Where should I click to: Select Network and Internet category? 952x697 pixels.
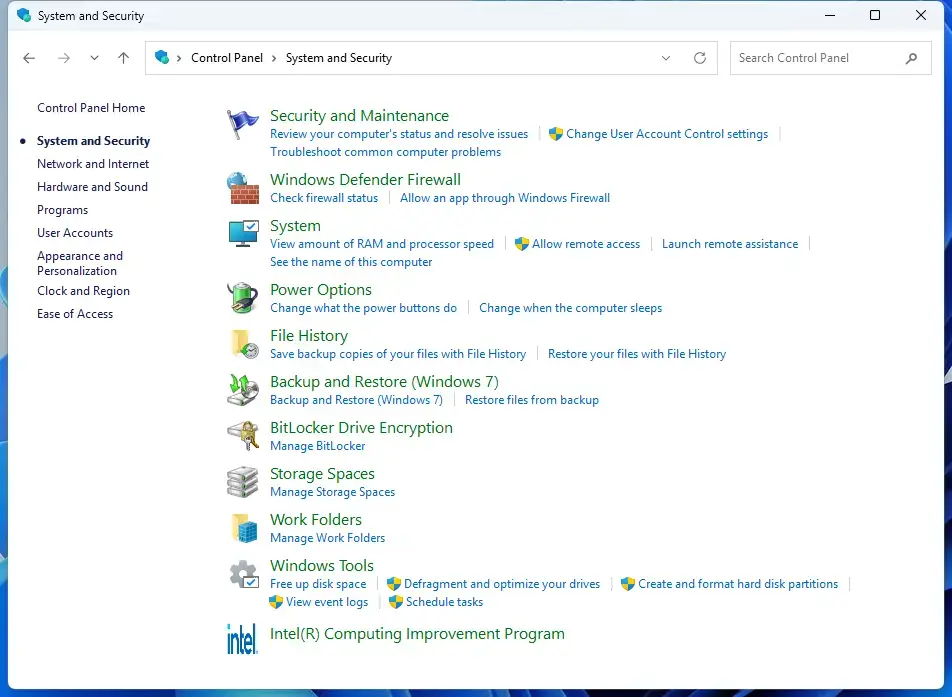[93, 164]
